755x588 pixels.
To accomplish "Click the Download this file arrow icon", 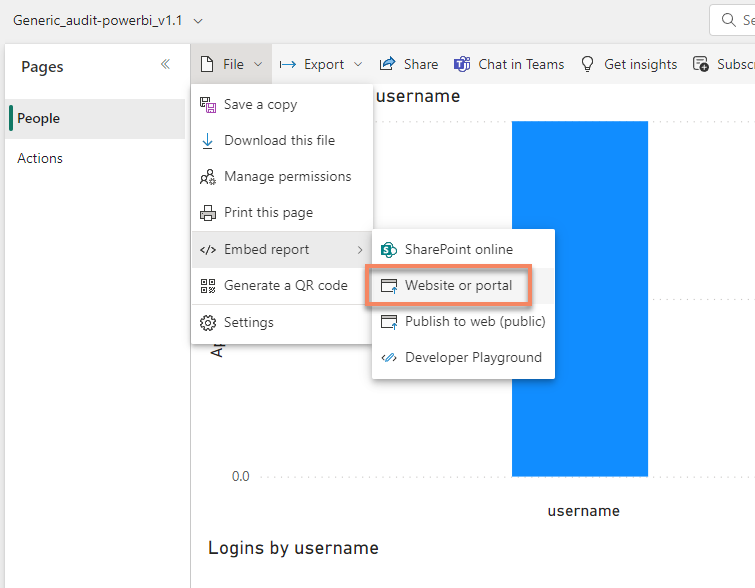I will pyautogui.click(x=208, y=141).
